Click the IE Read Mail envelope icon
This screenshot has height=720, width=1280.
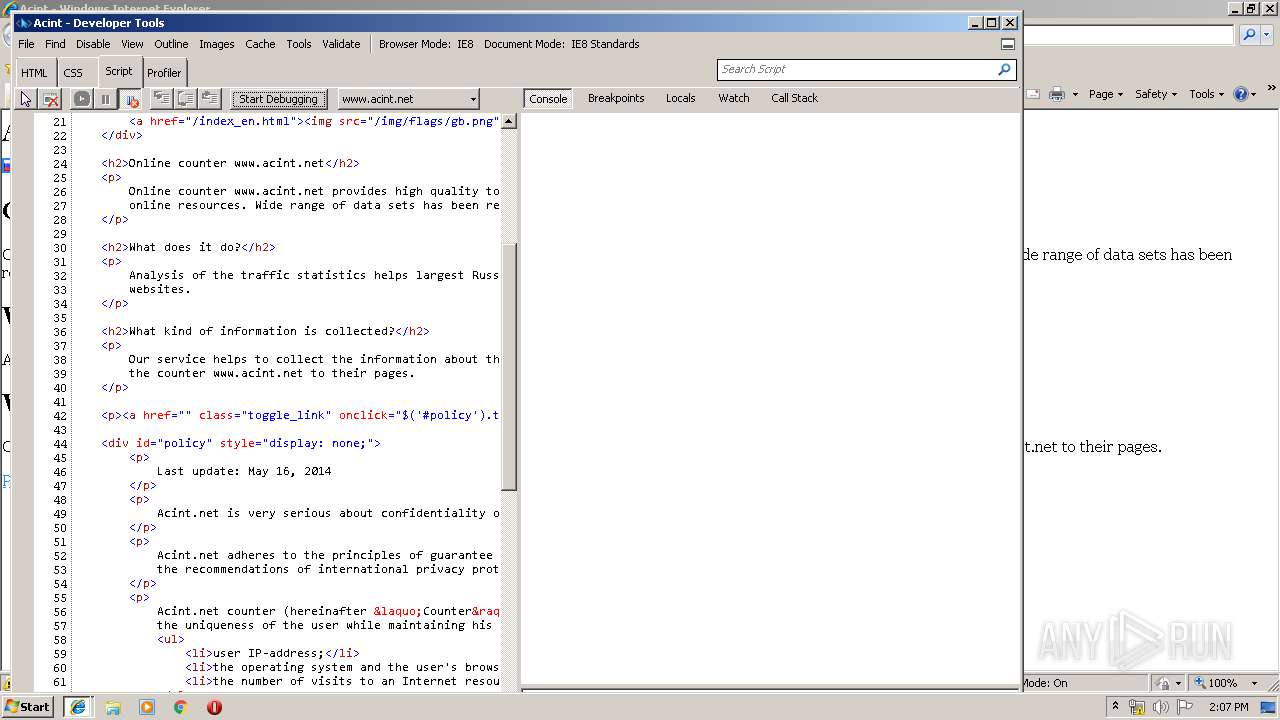pyautogui.click(x=1032, y=94)
